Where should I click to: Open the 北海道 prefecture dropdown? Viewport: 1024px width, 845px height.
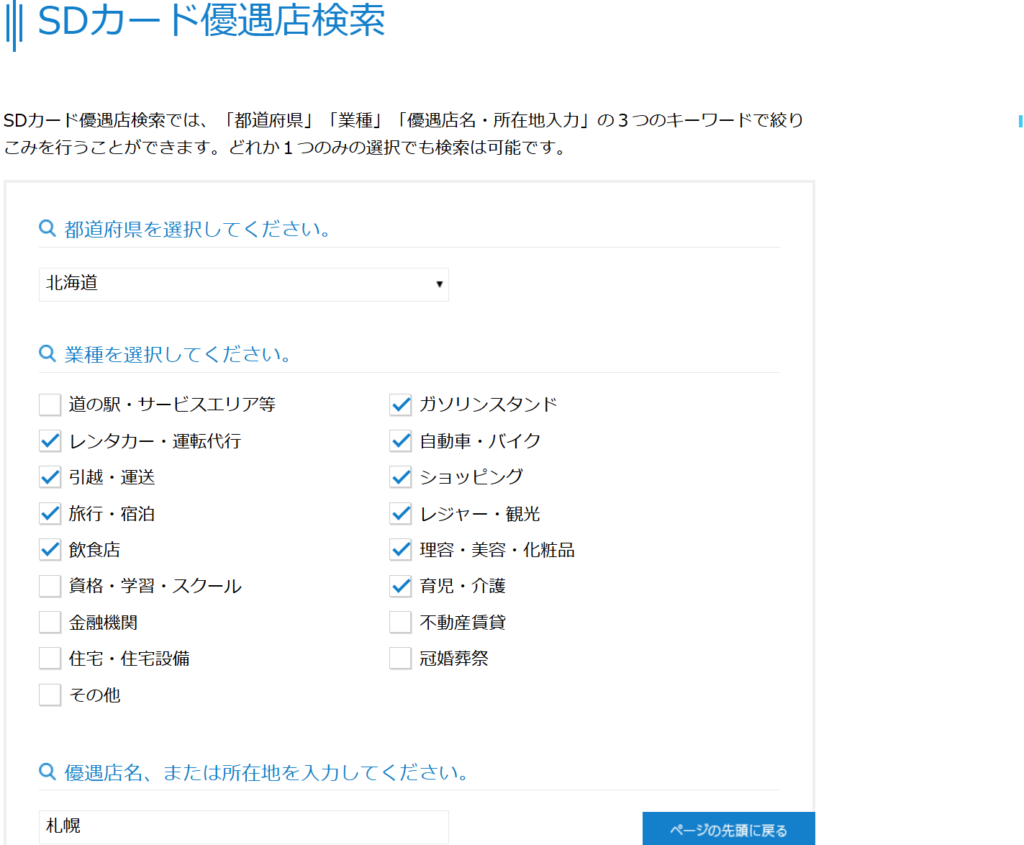coord(243,284)
